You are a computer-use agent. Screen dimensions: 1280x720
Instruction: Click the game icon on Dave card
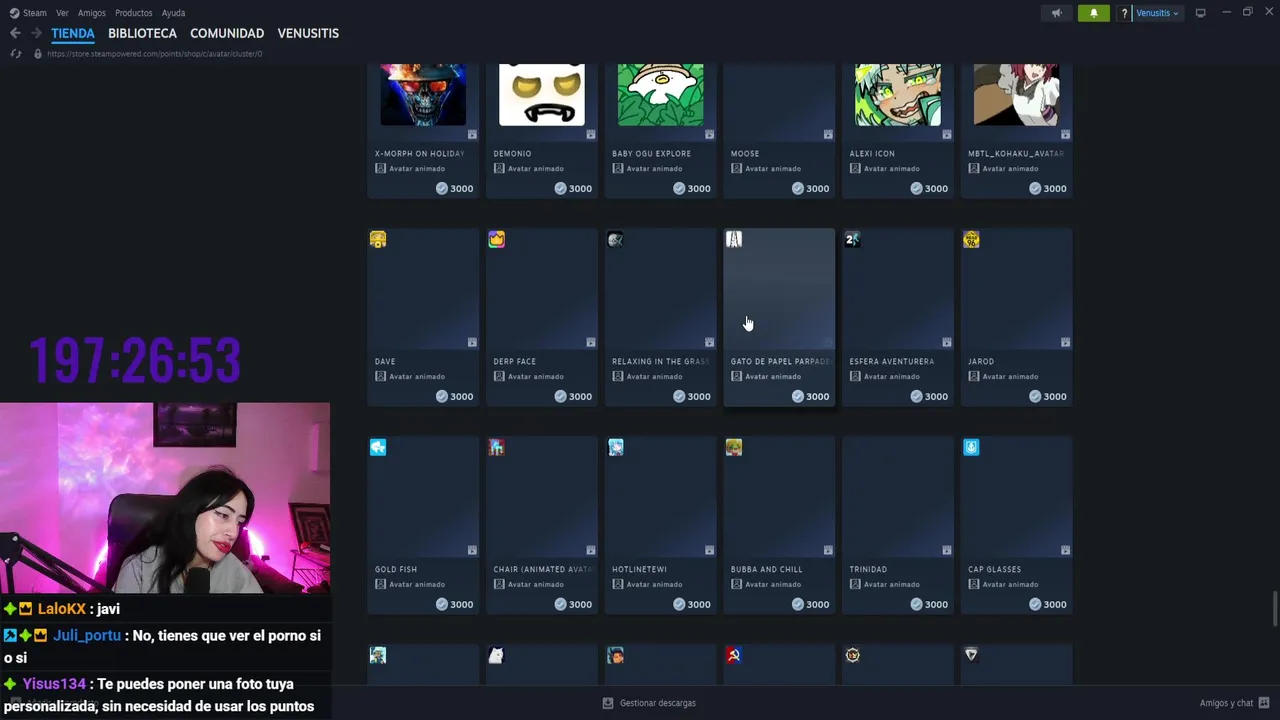pyautogui.click(x=378, y=239)
